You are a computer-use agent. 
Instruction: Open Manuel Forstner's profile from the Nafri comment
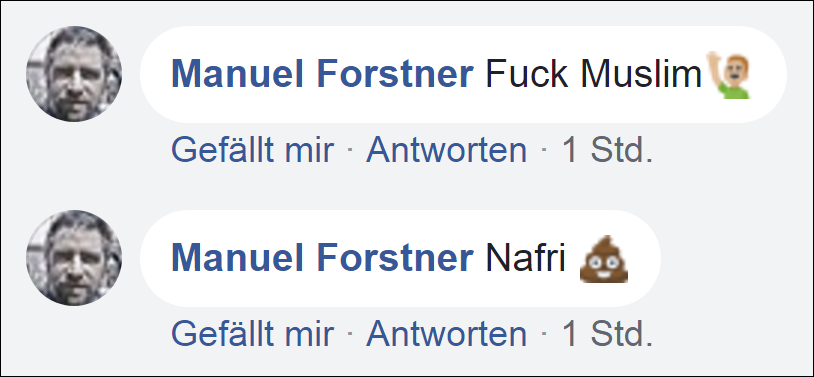(322, 259)
